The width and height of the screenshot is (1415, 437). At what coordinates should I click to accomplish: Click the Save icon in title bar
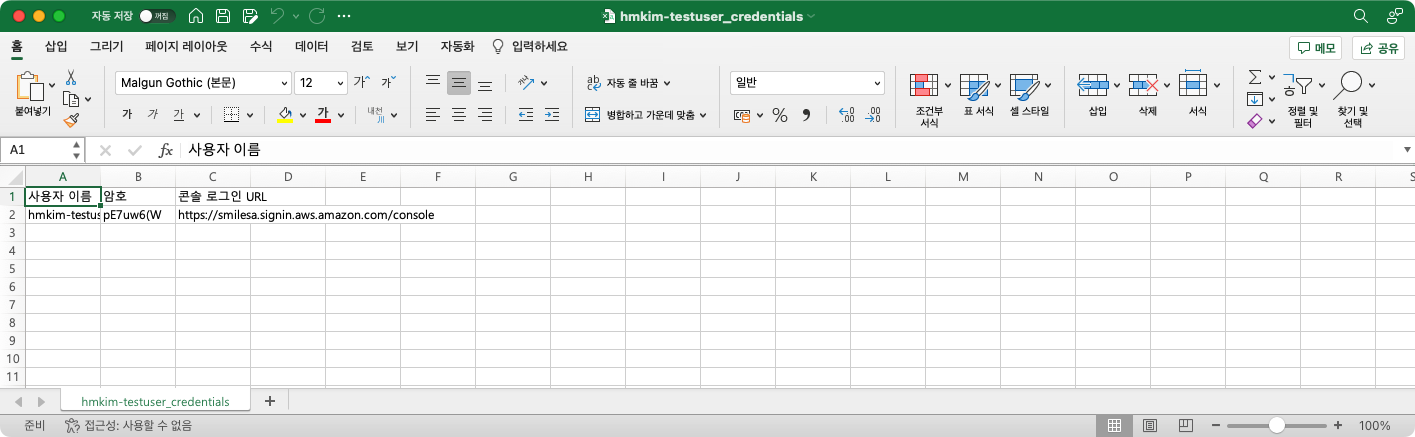tap(223, 17)
